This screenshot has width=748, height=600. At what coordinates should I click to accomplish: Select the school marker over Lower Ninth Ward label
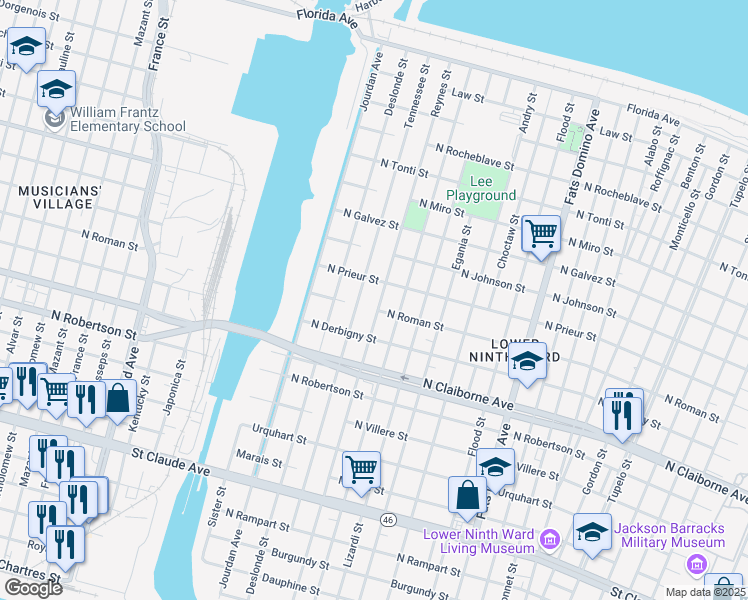tap(527, 362)
